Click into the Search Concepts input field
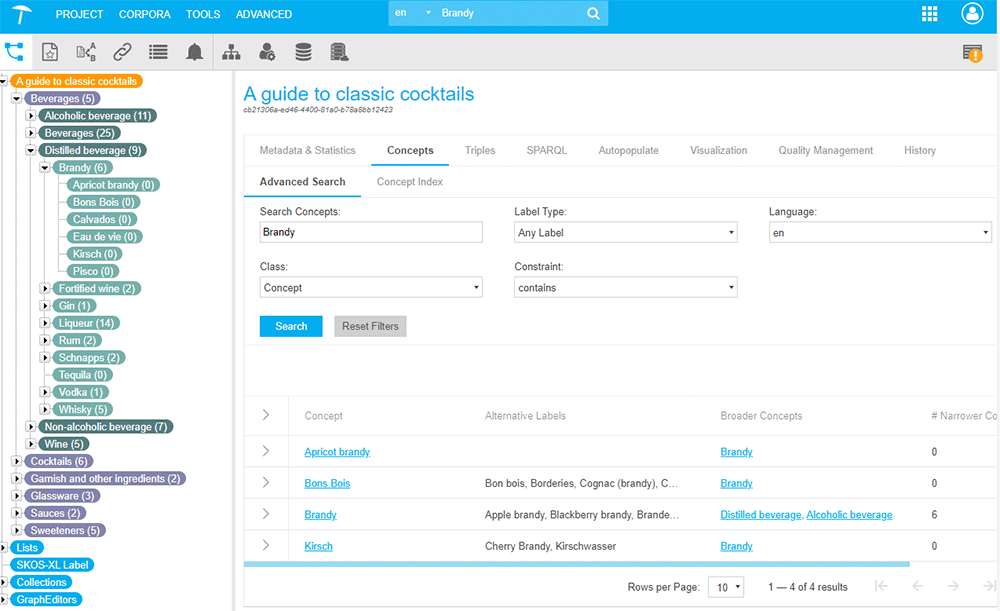Image resolution: width=1000 pixels, height=611 pixels. (370, 233)
